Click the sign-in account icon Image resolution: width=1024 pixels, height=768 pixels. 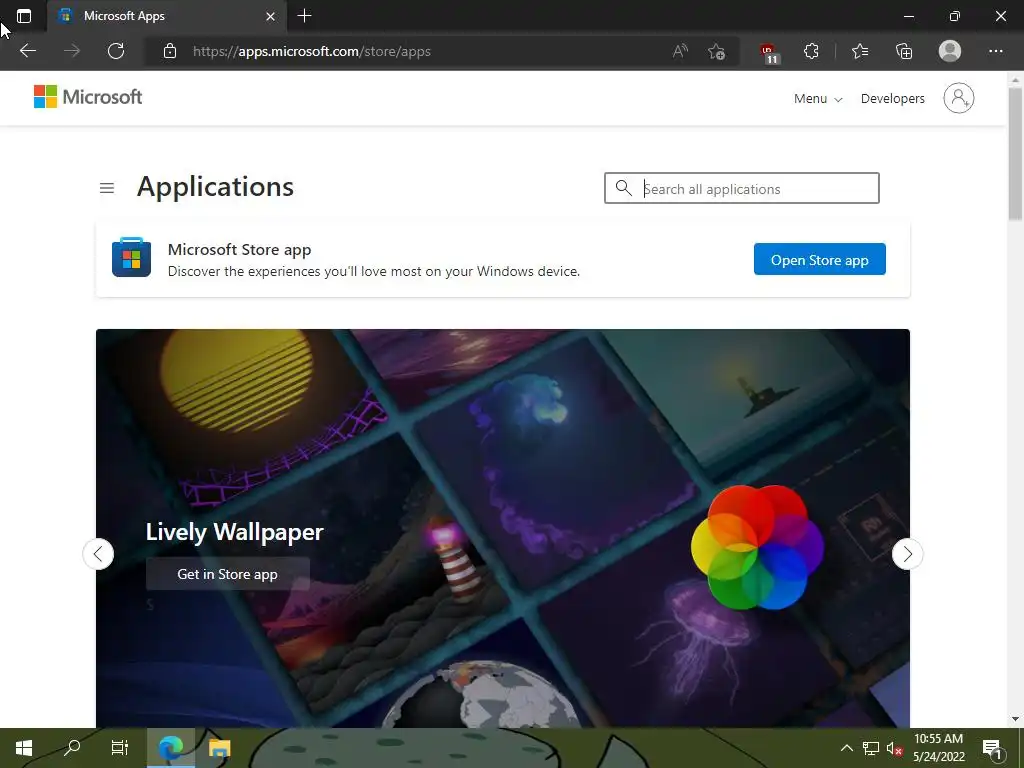(958, 98)
